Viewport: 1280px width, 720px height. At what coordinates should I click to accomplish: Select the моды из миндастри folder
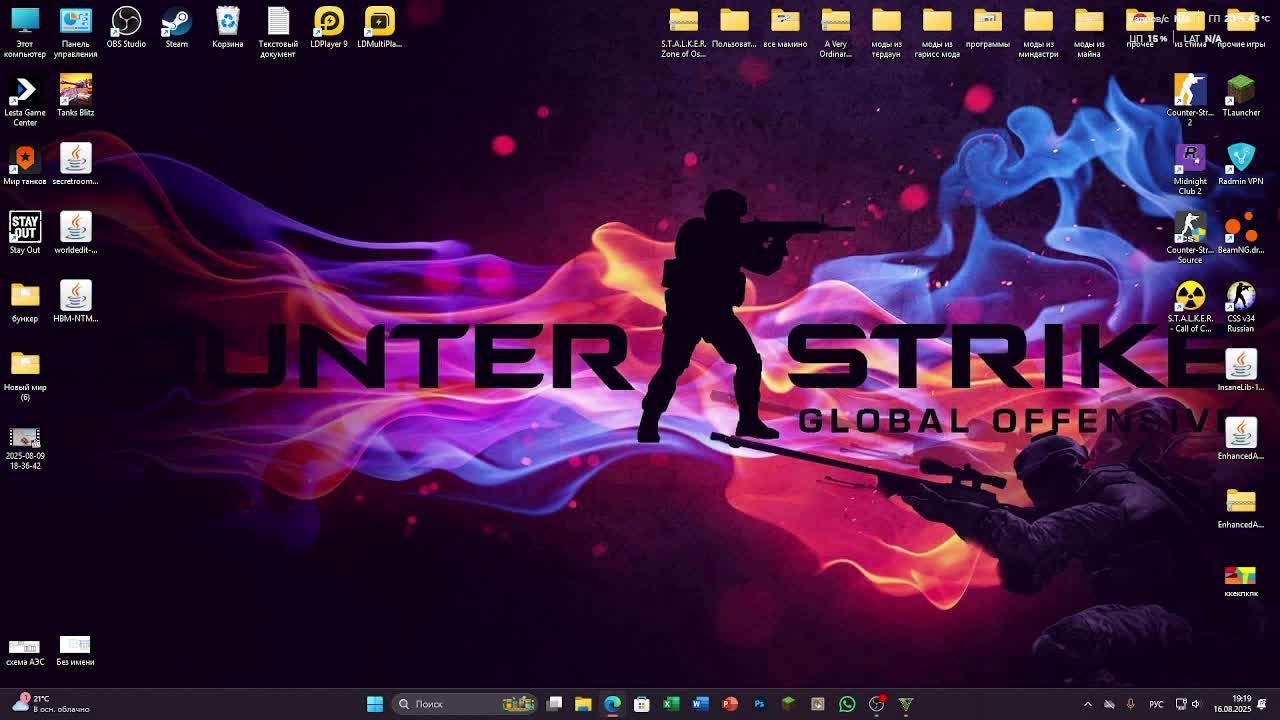tap(1038, 31)
